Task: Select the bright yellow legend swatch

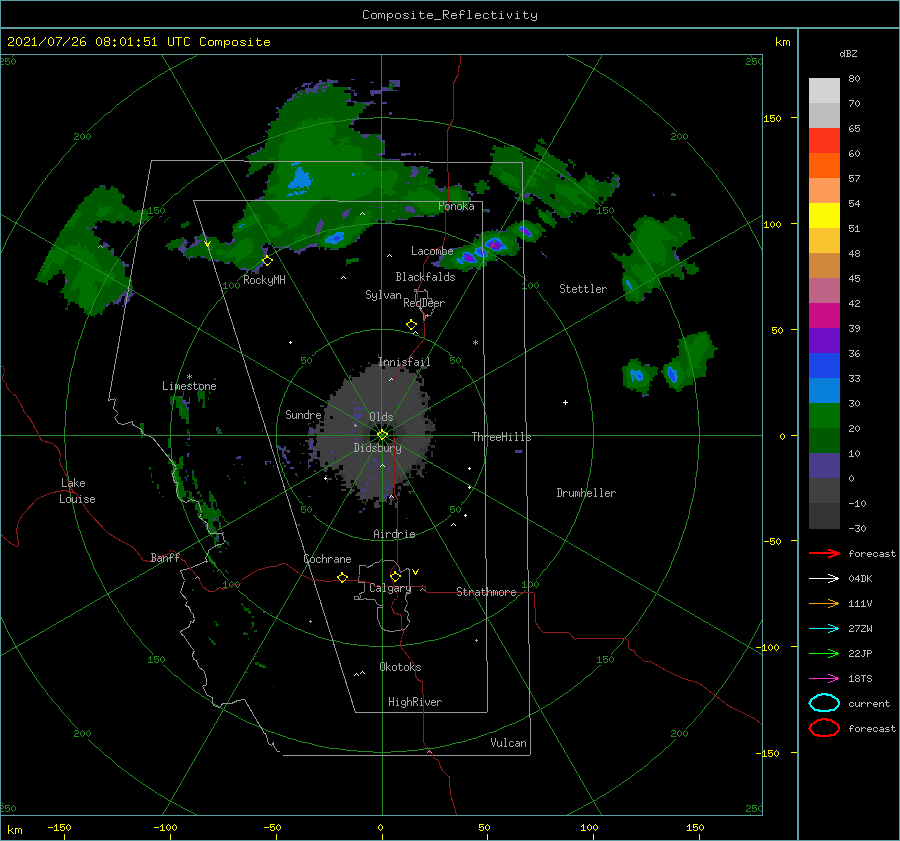Action: [824, 215]
